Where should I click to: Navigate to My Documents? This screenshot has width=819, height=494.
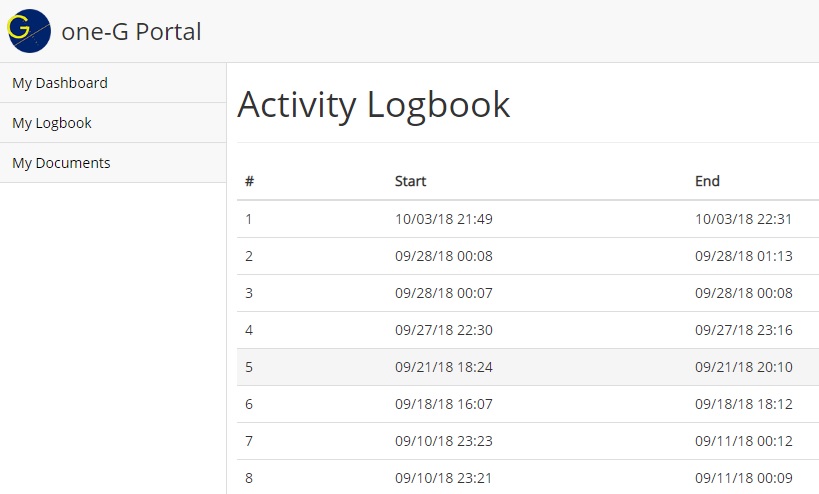61,163
